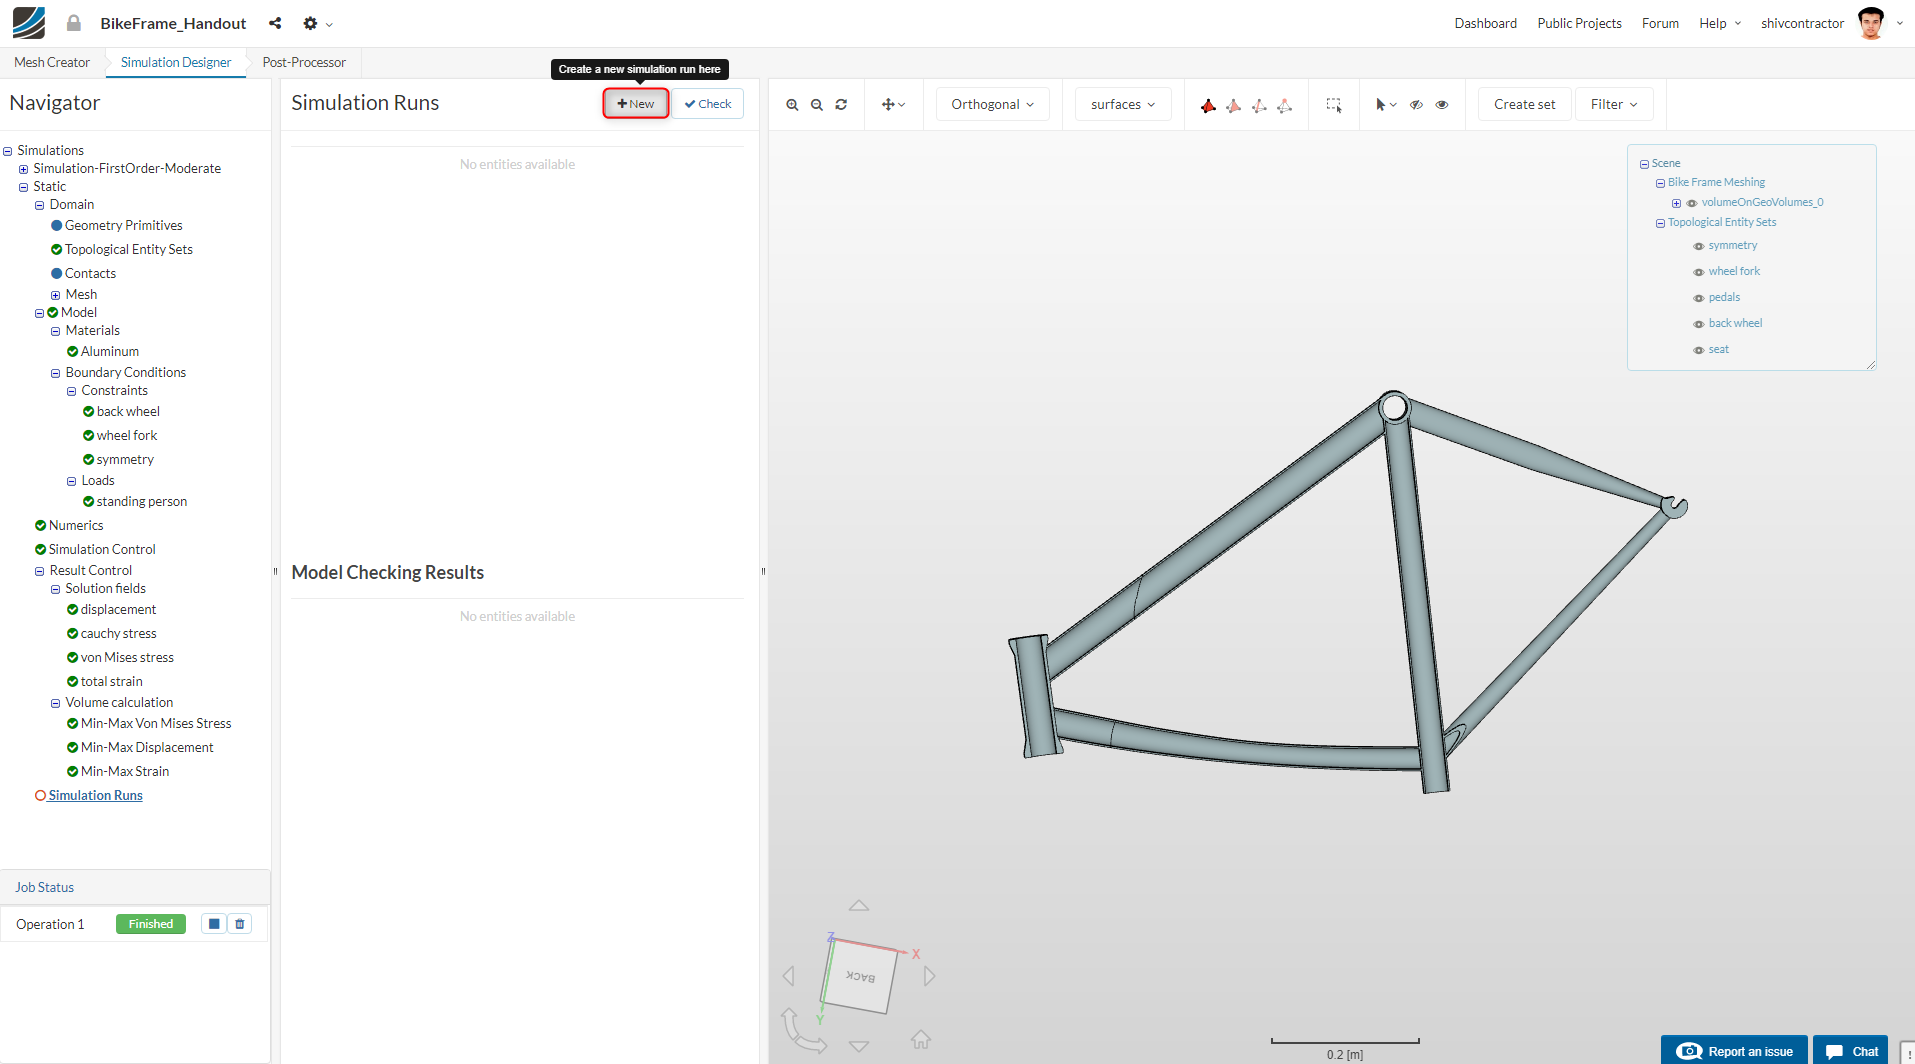Open the Orthogonal projection dropdown
Image resolution: width=1915 pixels, height=1064 pixels.
pos(991,103)
